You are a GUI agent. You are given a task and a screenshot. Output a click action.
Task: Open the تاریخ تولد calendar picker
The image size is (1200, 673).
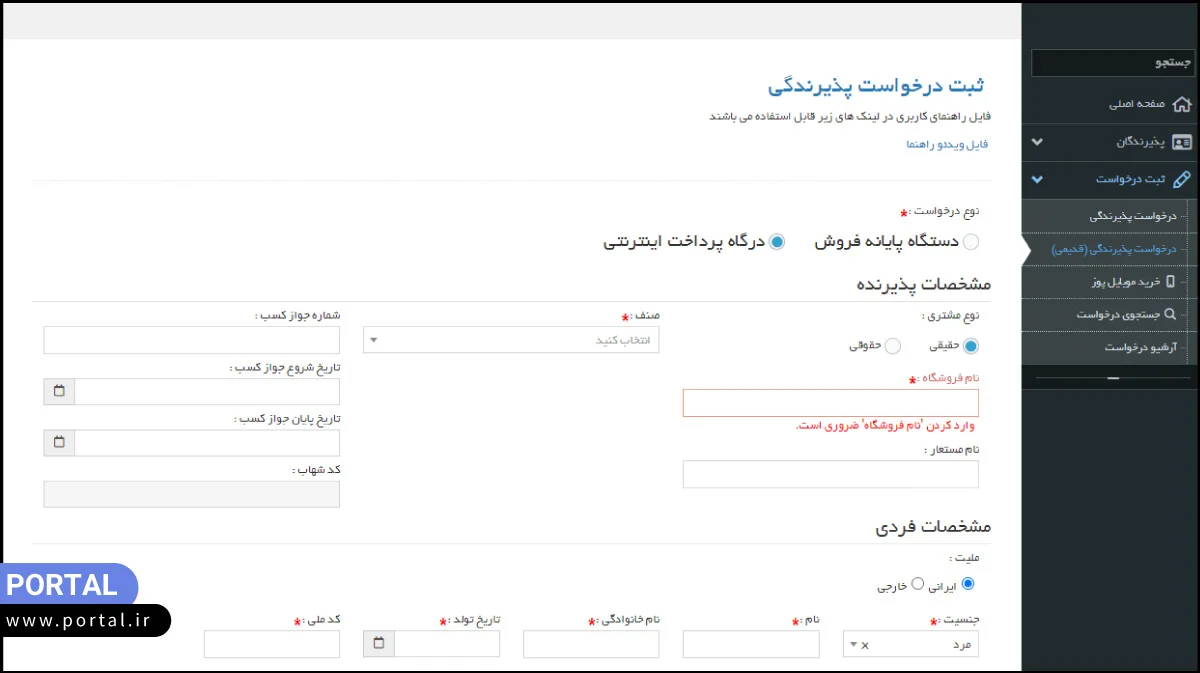pyautogui.click(x=378, y=644)
